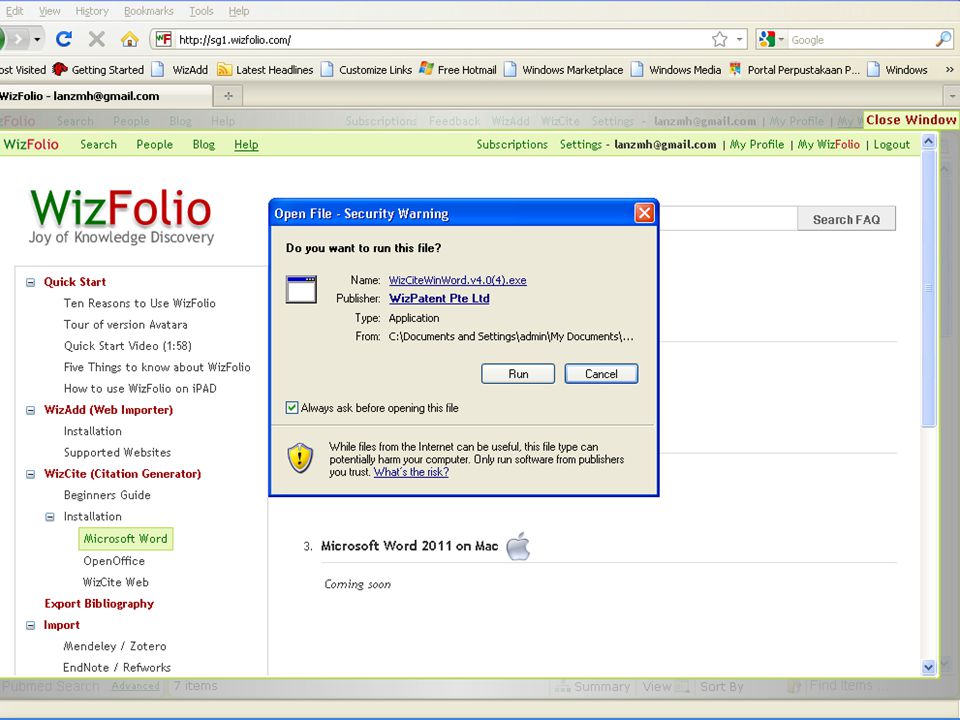Click the Google search engine icon

[767, 40]
